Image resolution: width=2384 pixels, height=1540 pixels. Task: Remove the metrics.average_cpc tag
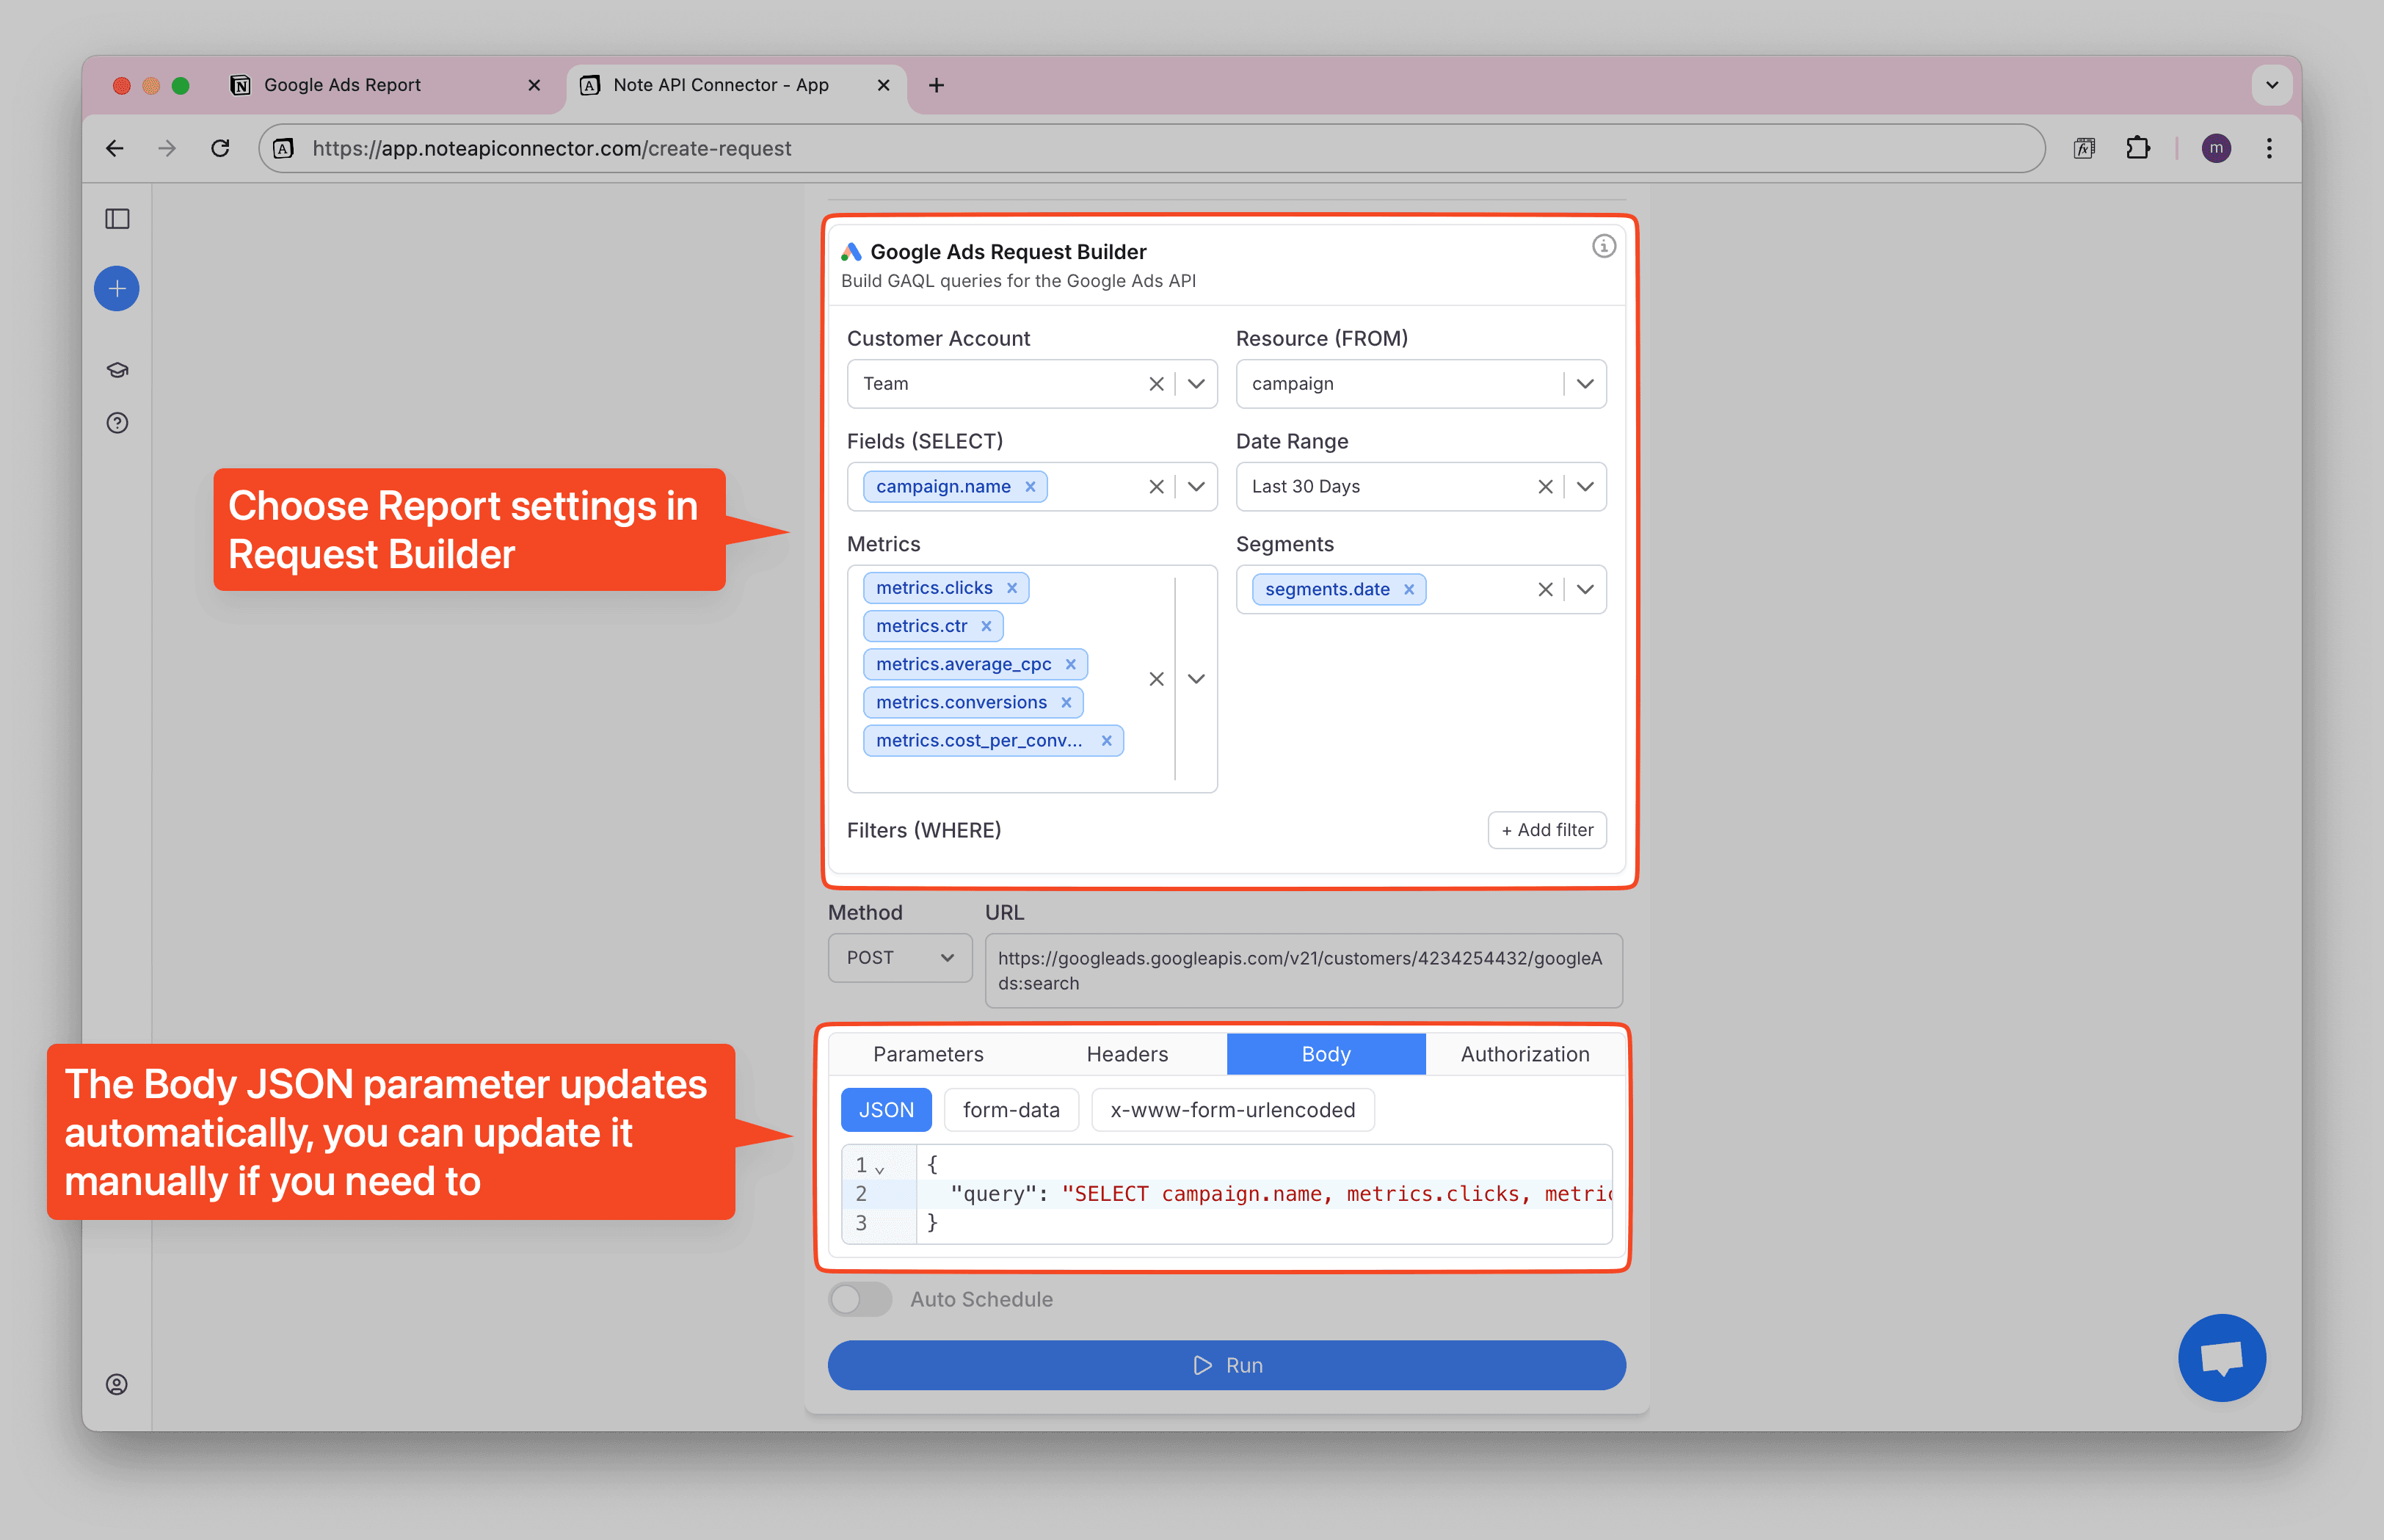point(1070,664)
